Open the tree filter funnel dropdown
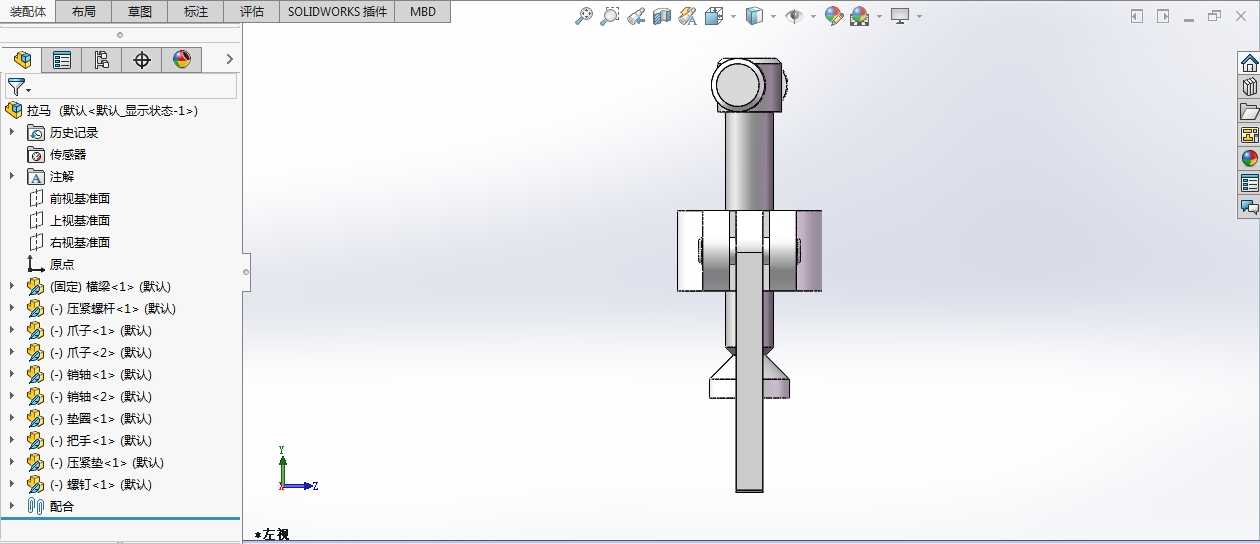The height and width of the screenshot is (544, 1260). click(x=19, y=87)
